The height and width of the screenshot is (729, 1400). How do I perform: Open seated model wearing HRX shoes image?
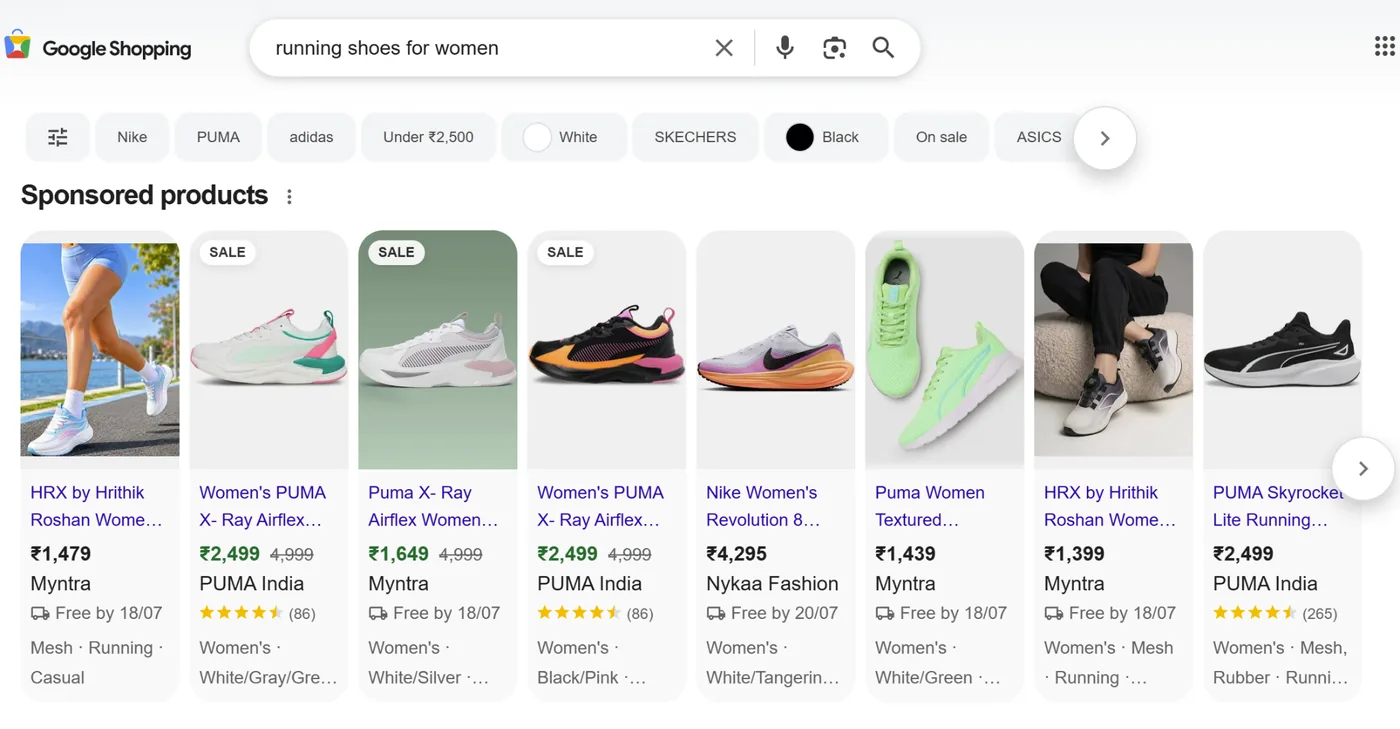coord(1114,350)
